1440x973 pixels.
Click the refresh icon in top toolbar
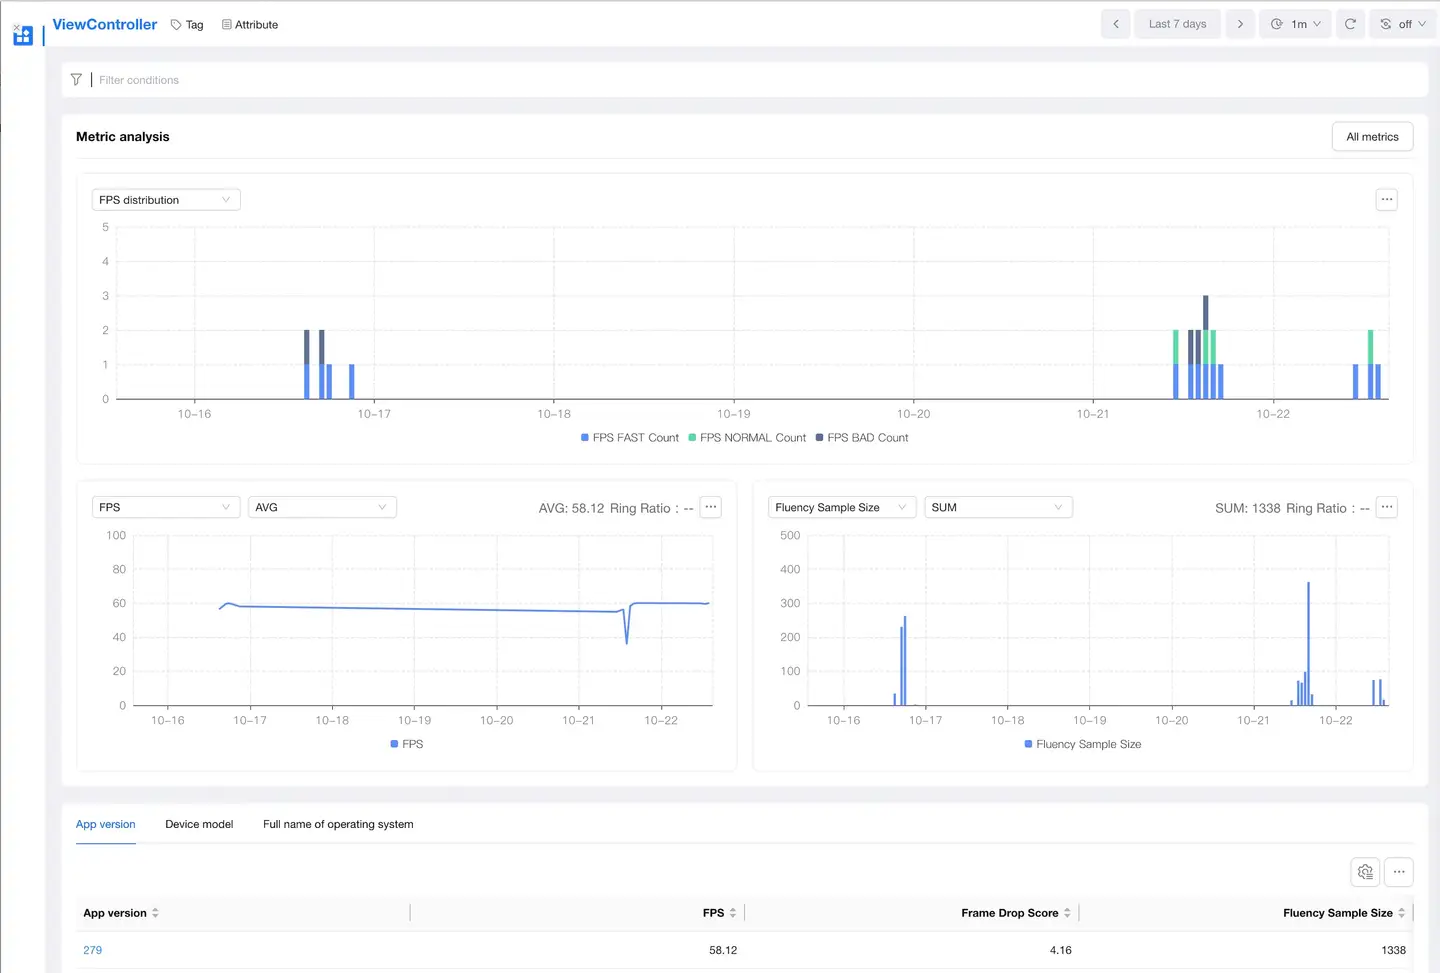1350,24
